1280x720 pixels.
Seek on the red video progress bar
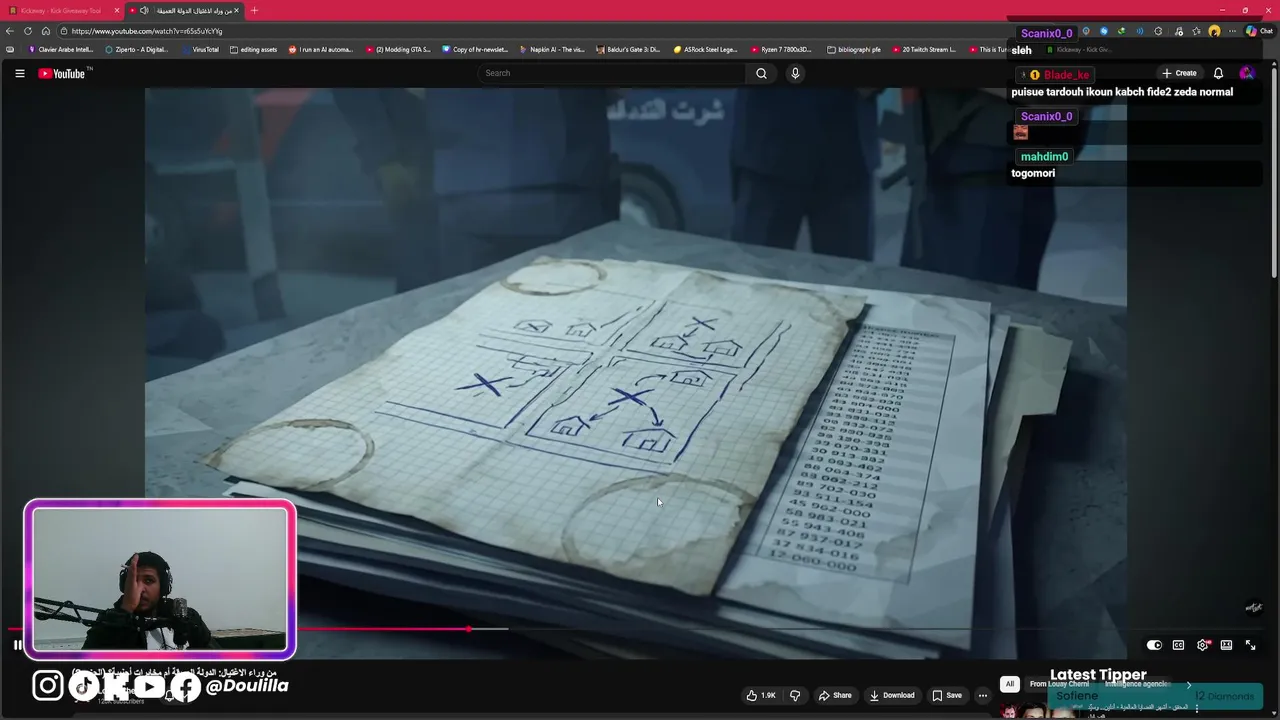pos(636,629)
